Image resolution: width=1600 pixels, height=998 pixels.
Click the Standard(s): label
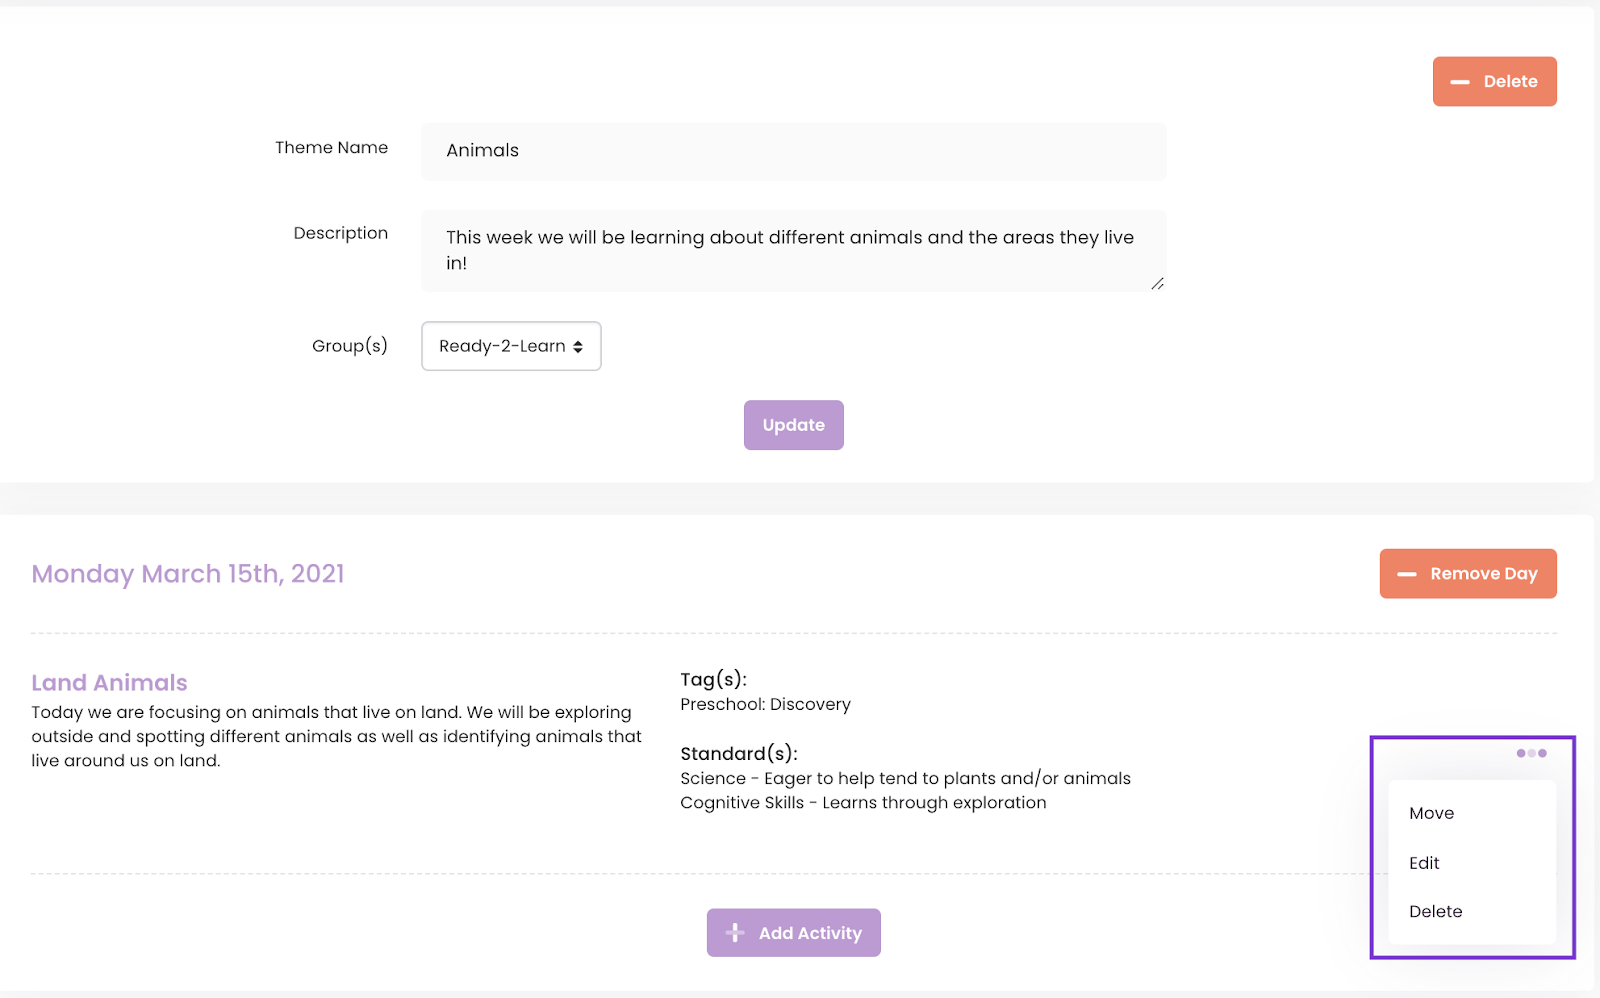[x=738, y=753]
